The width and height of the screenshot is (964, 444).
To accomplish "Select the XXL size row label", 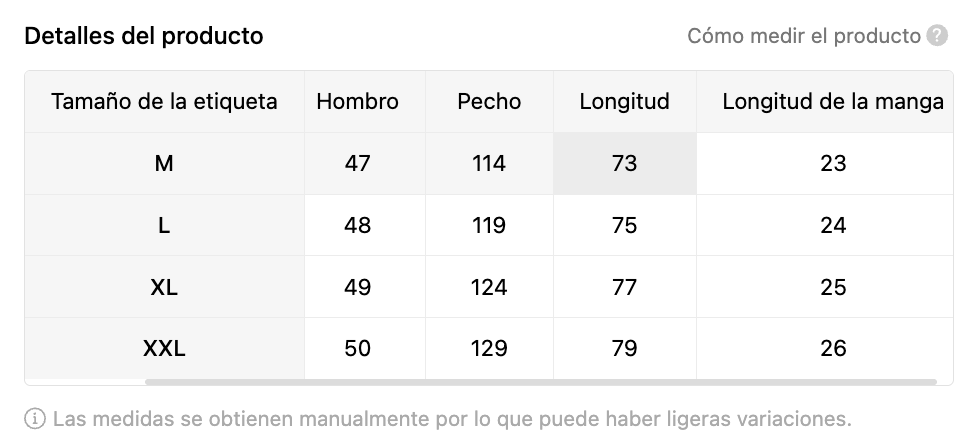I will point(164,348).
